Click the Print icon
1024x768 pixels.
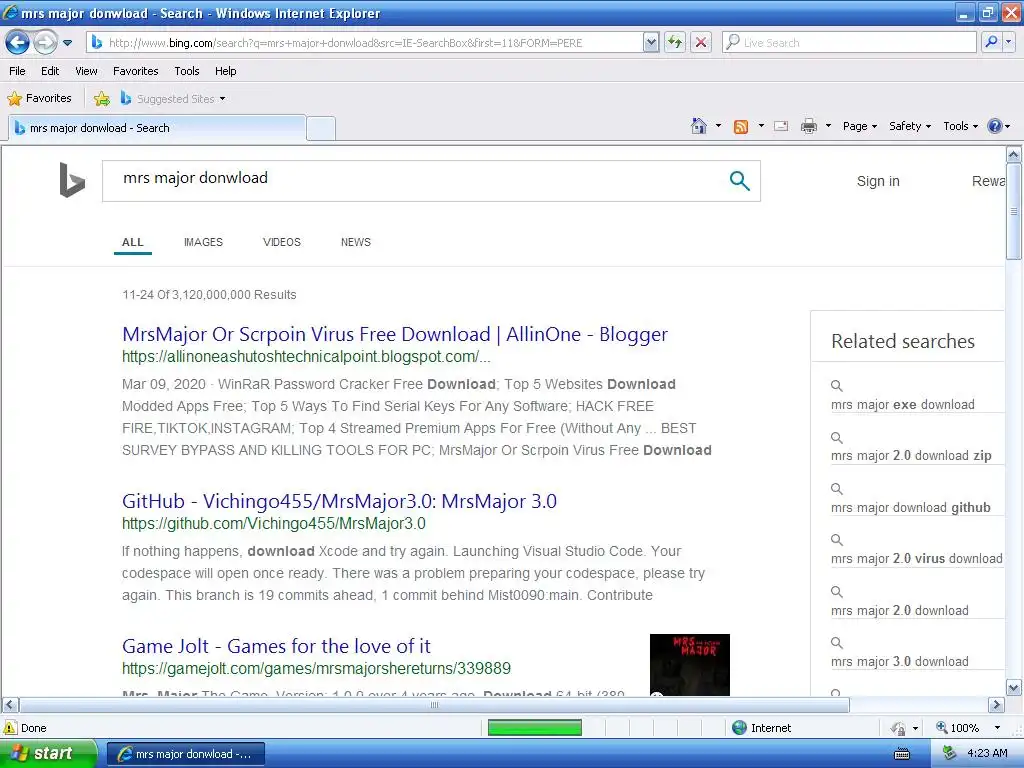(x=809, y=126)
